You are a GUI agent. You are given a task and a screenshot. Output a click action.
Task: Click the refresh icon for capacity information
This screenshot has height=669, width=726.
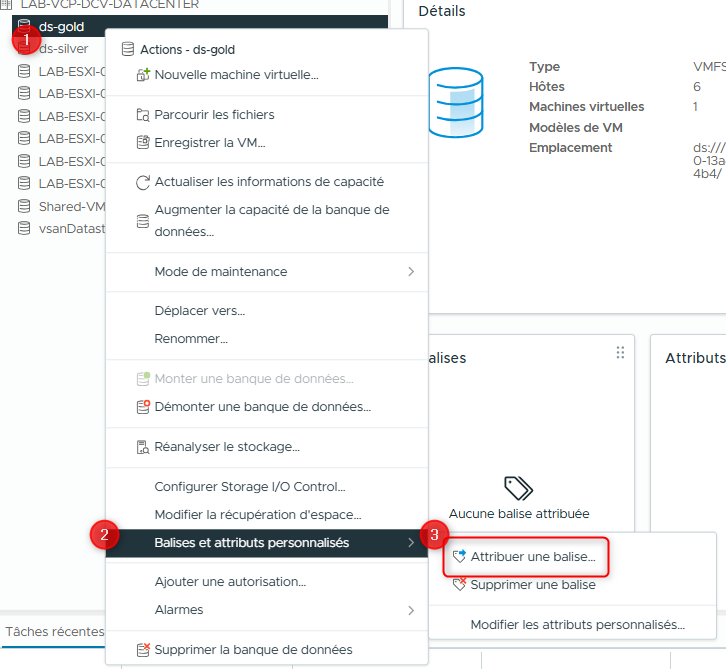pos(143,182)
